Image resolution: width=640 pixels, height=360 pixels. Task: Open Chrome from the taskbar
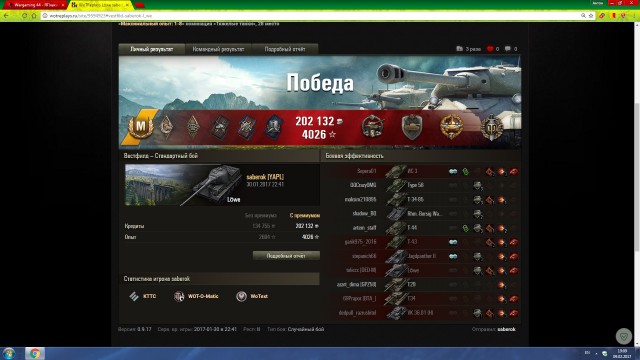click(x=35, y=353)
